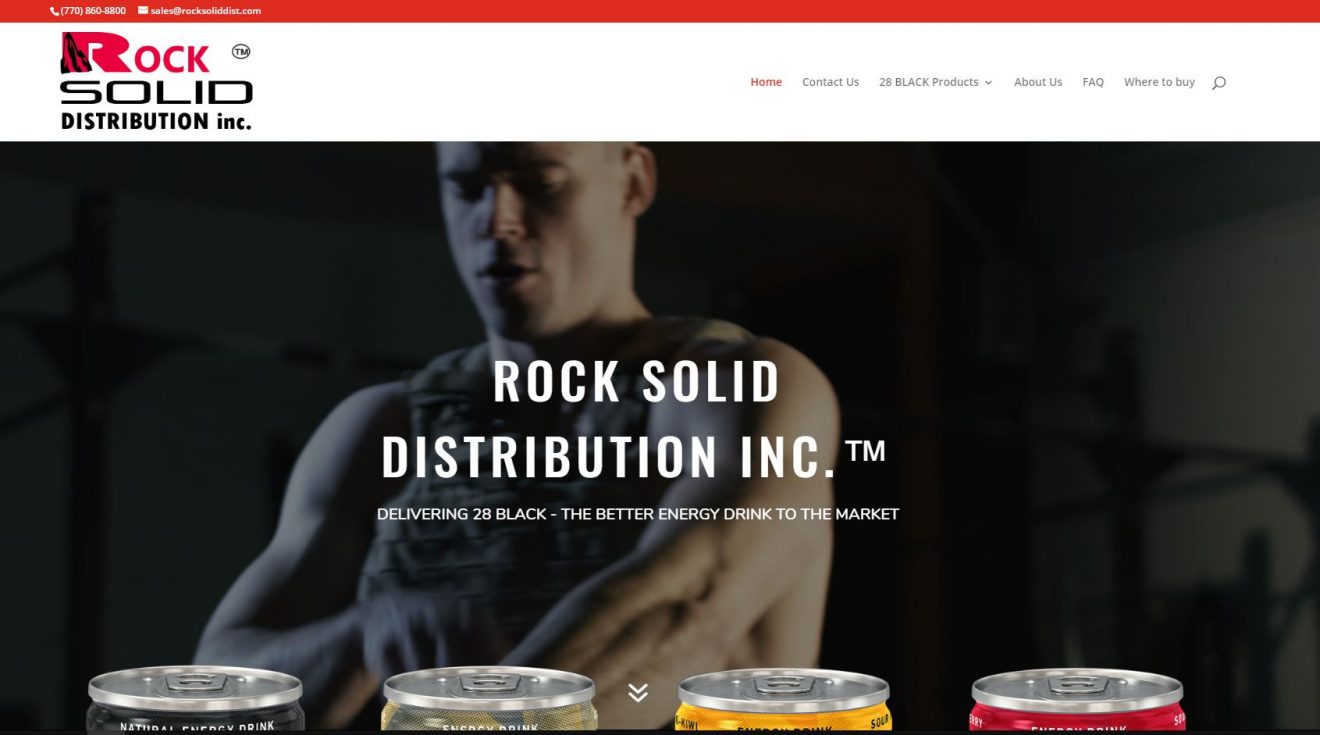Click the search magnifier icon in header
Viewport: 1320px width, 735px height.
point(1218,82)
